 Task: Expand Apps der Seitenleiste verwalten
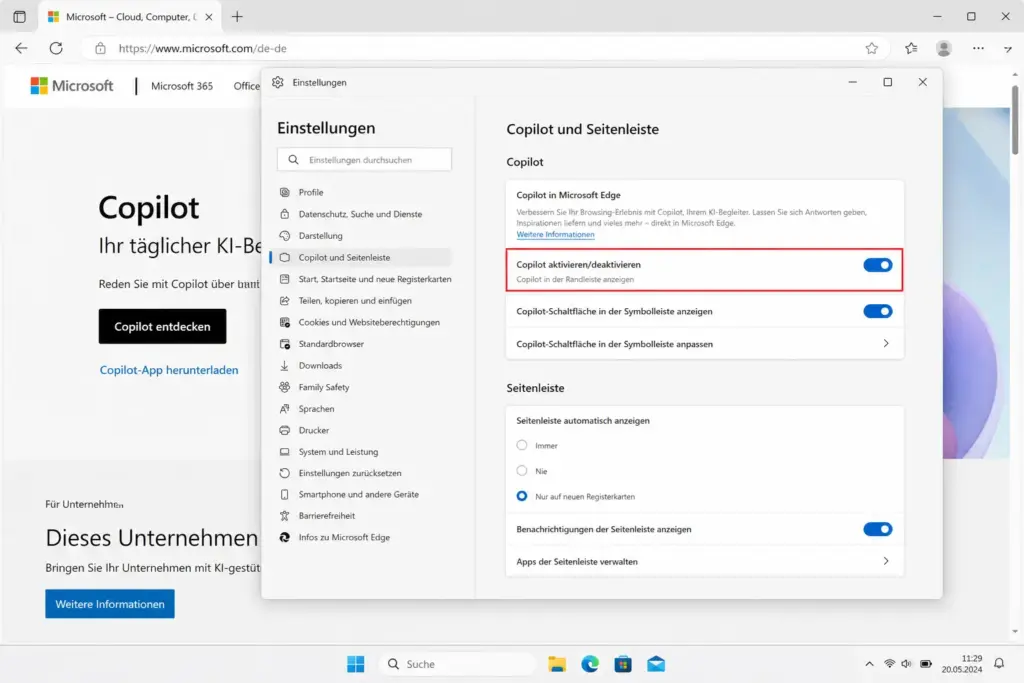coord(705,562)
